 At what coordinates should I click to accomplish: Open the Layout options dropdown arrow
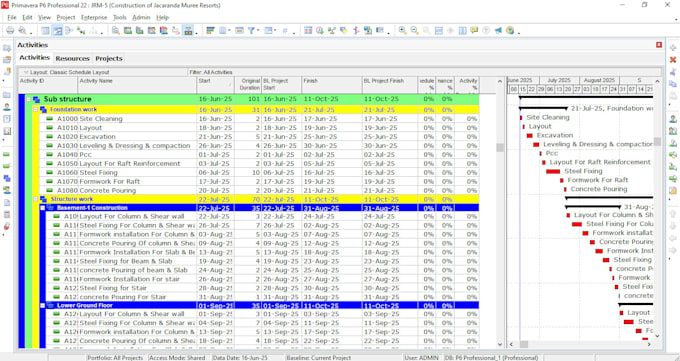pos(26,72)
